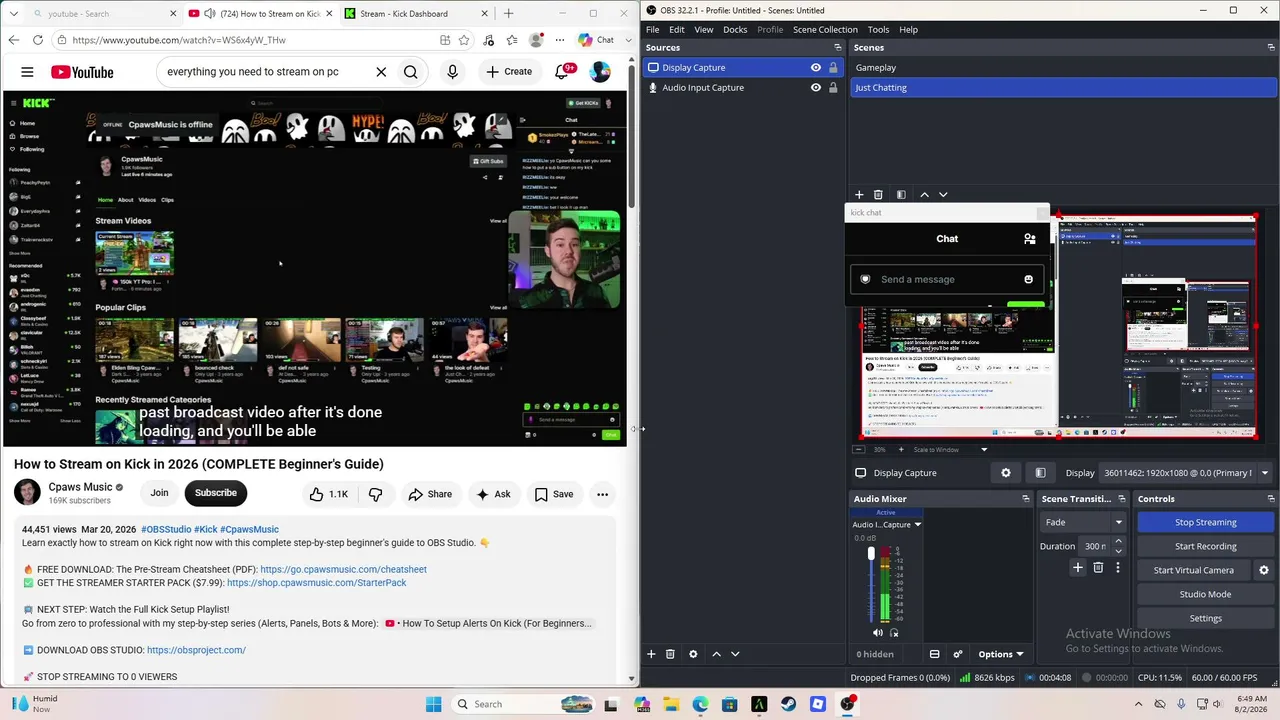Screen dimensions: 1280x720
Task: Float the Controls dock
Action: [x=1272, y=499]
